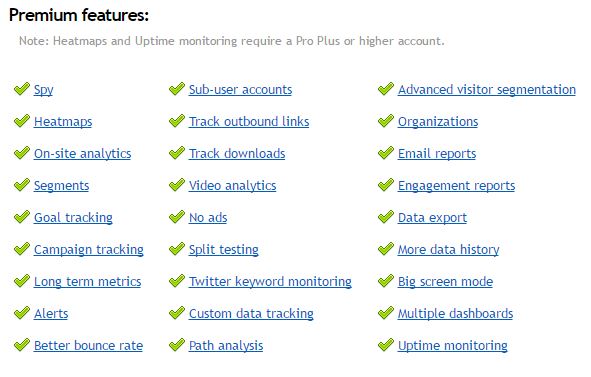Open the Split testing page link
Viewport: 591px width, 377px height.
pyautogui.click(x=224, y=250)
